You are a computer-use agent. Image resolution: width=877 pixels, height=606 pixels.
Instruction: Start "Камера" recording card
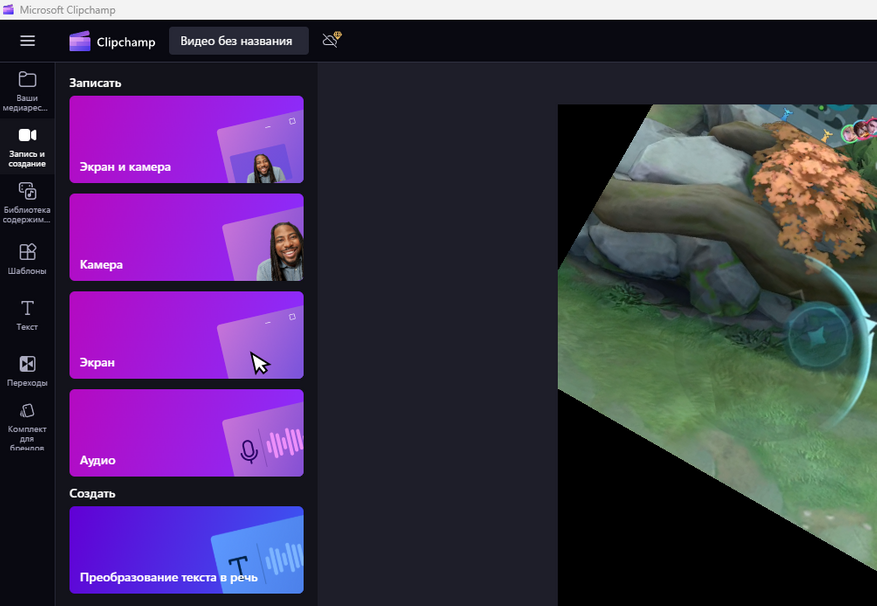click(186, 237)
